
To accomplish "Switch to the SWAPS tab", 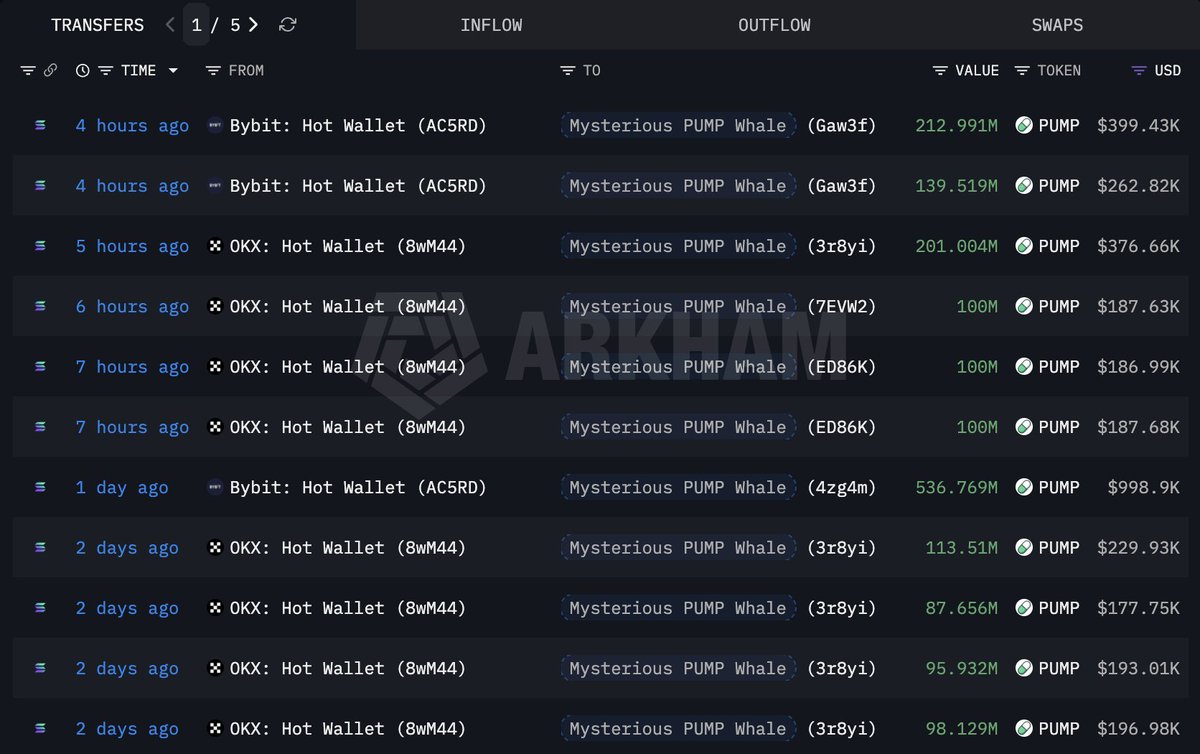I will (1057, 25).
